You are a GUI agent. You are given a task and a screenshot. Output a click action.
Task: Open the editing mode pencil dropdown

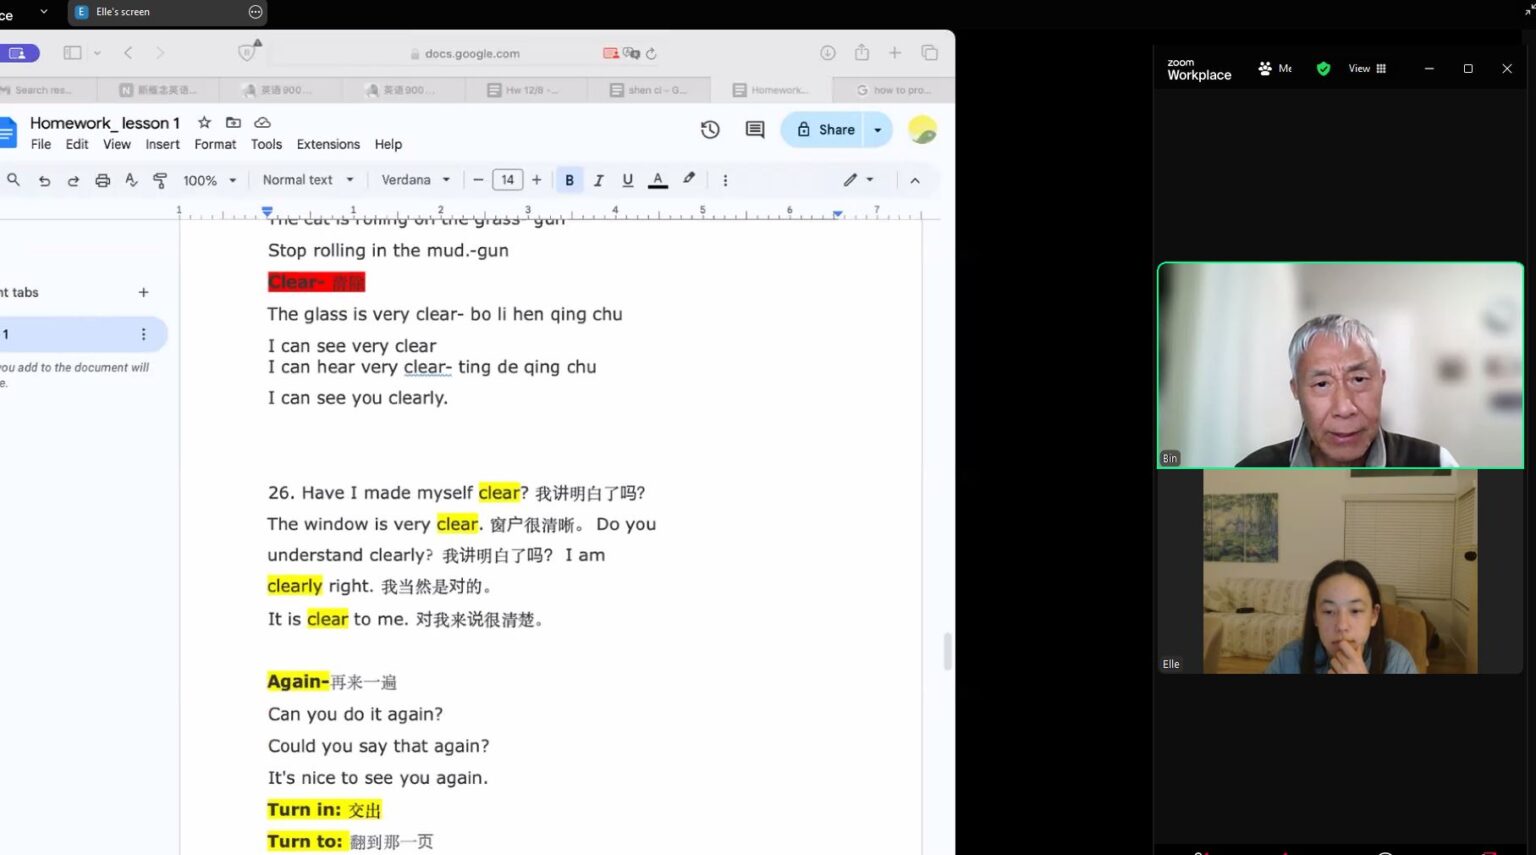click(858, 180)
